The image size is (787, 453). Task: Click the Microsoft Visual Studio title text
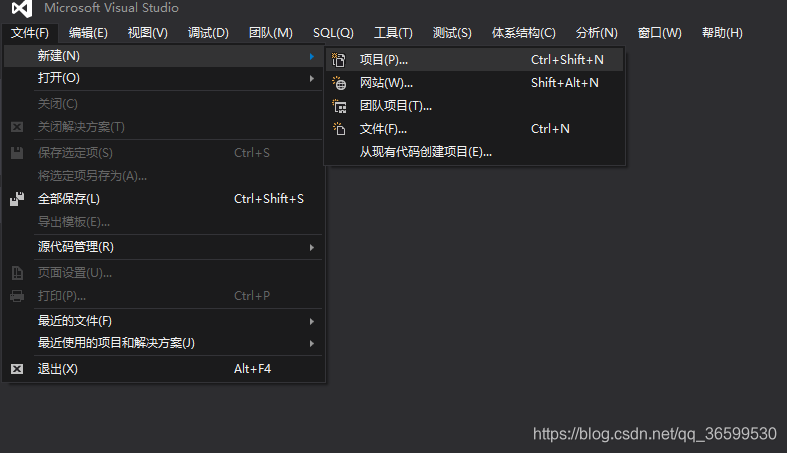click(111, 8)
